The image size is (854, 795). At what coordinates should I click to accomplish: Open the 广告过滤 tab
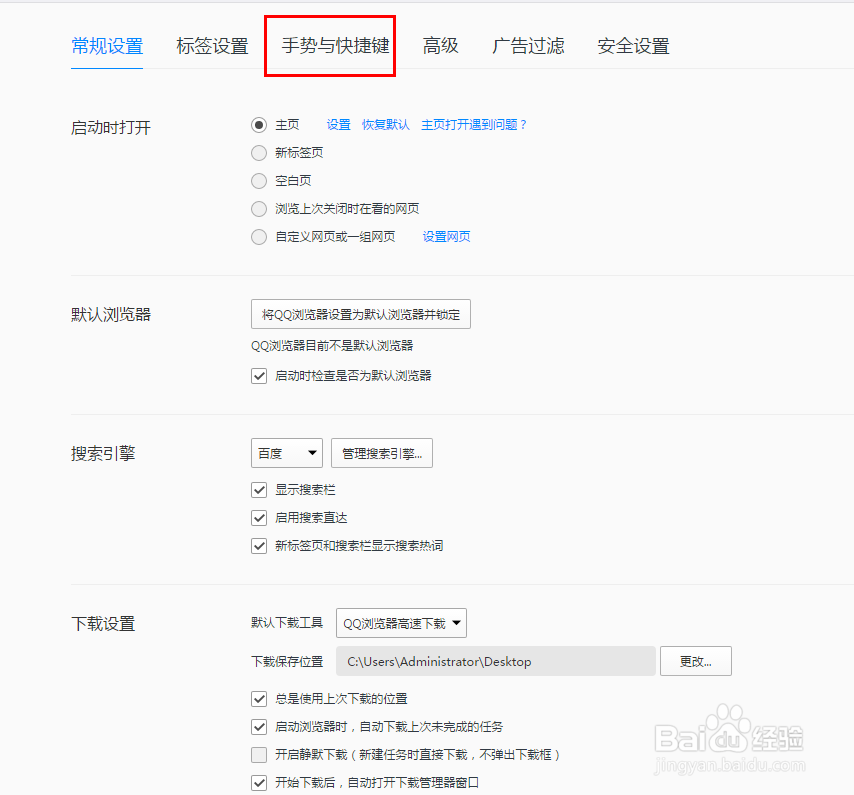528,46
